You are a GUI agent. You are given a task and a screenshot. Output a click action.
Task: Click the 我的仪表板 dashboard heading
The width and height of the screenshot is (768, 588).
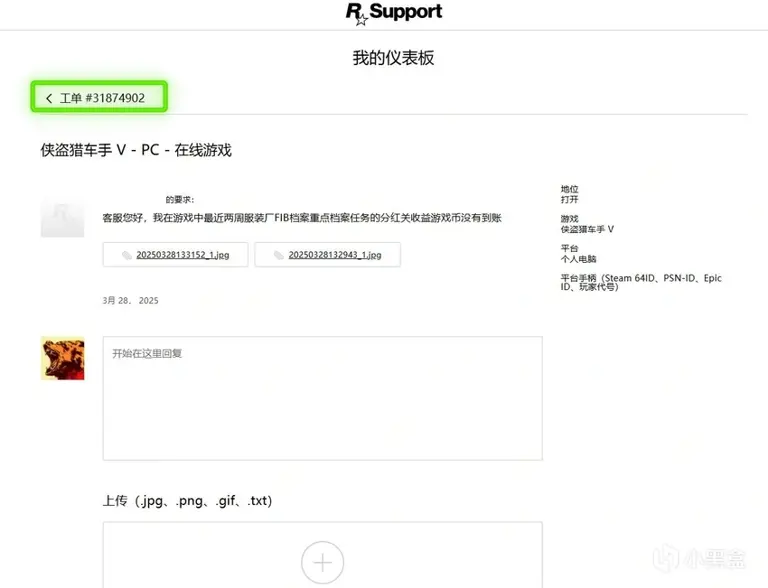click(393, 58)
